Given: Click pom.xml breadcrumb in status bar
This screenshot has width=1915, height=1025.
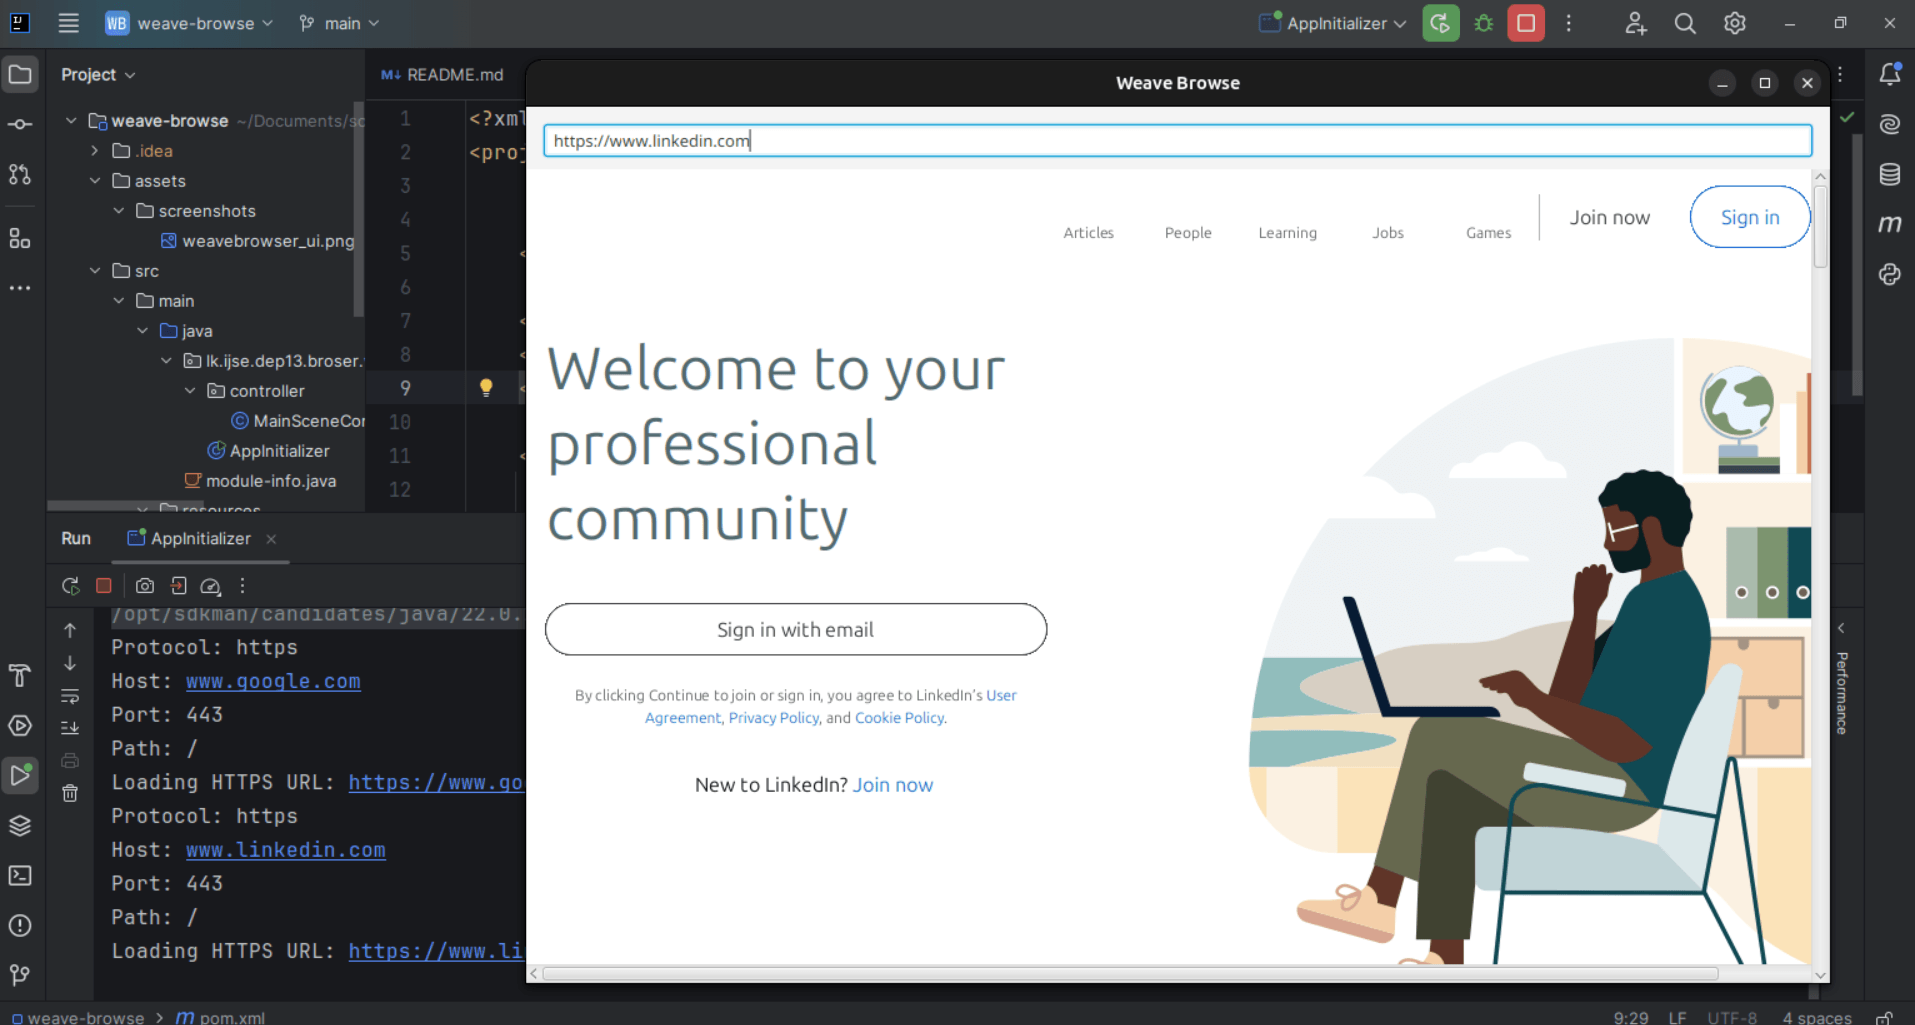Looking at the screenshot, I should pyautogui.click(x=221, y=1017).
